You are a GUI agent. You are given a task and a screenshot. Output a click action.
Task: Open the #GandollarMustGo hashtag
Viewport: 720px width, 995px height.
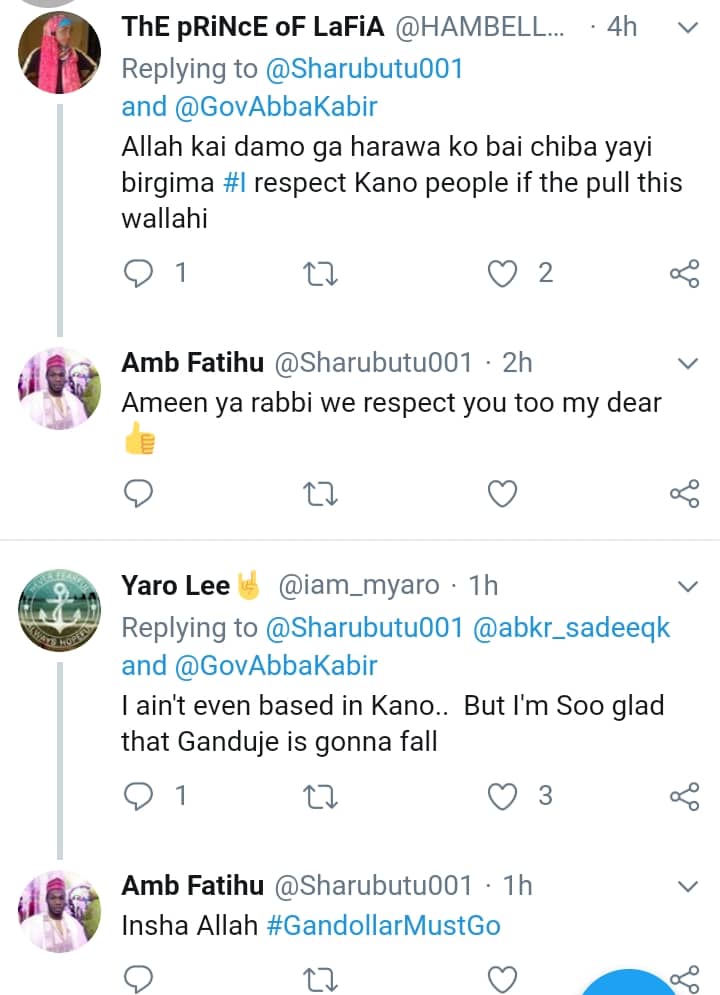point(383,925)
